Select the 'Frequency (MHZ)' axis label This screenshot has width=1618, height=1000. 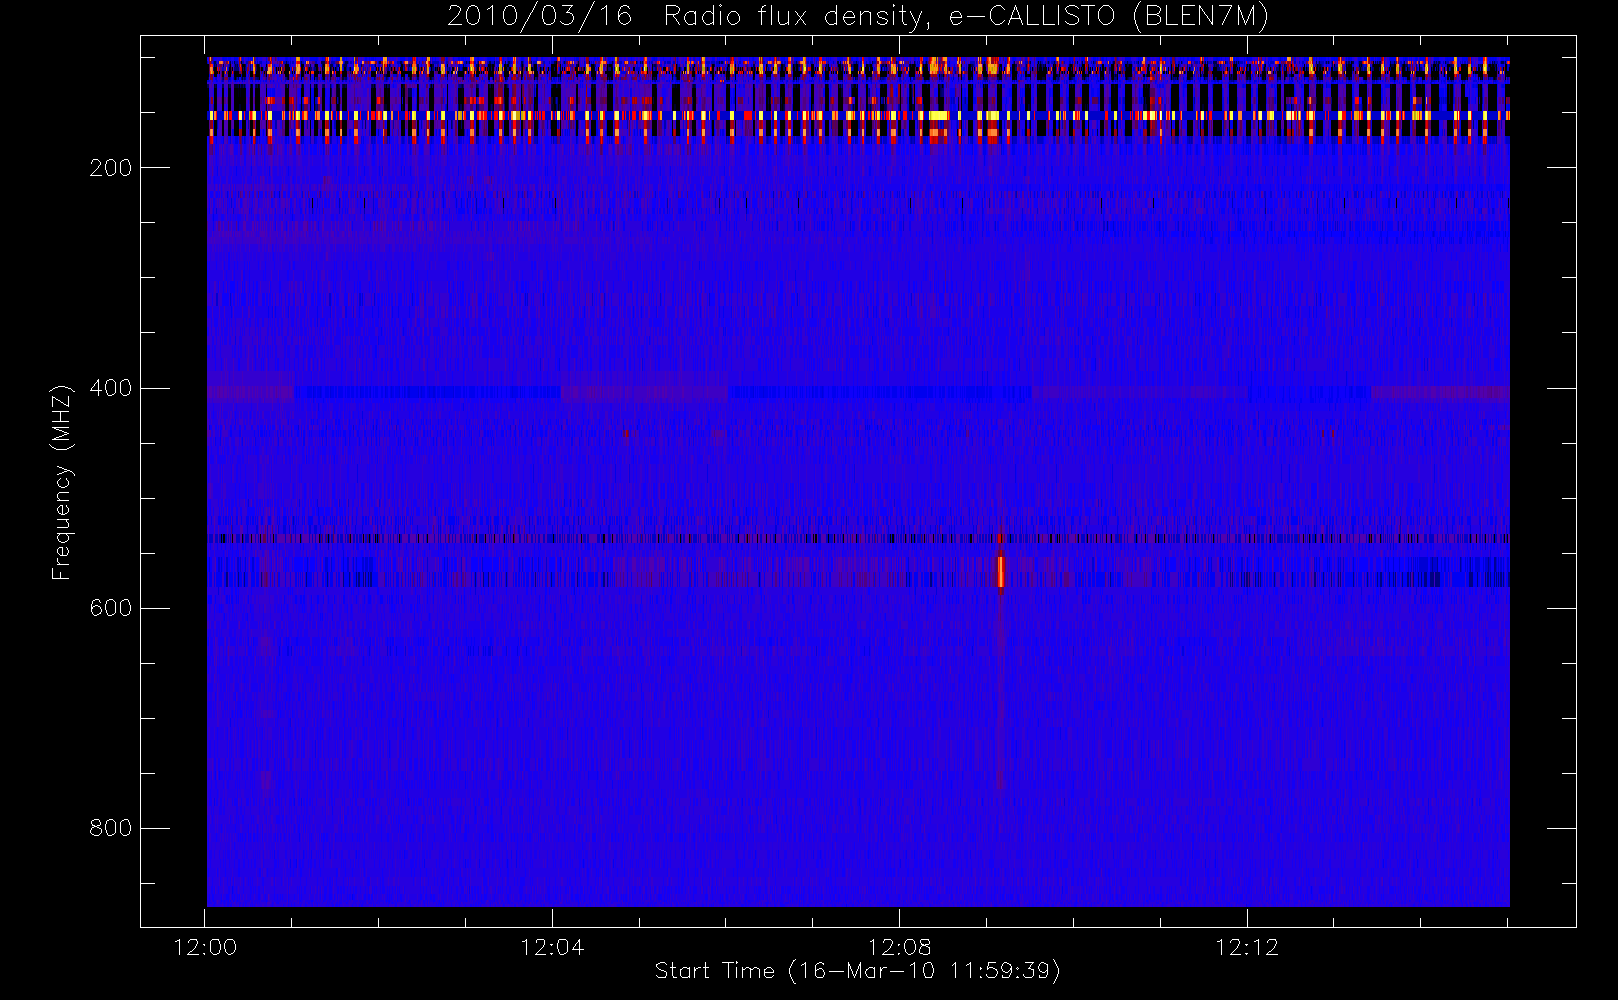[x=62, y=482]
